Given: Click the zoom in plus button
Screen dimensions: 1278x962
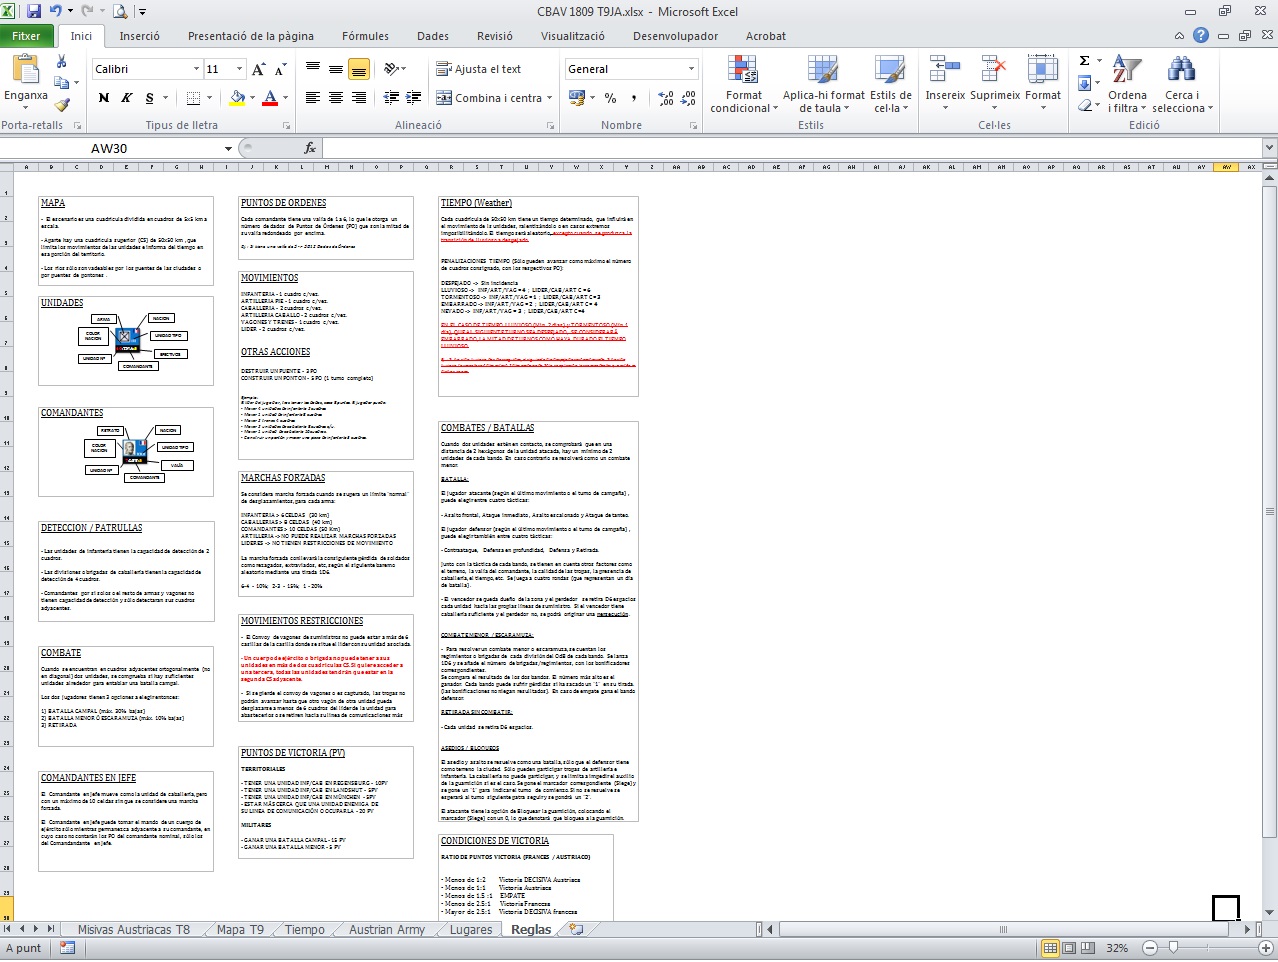Looking at the screenshot, I should pyautogui.click(x=1261, y=947).
